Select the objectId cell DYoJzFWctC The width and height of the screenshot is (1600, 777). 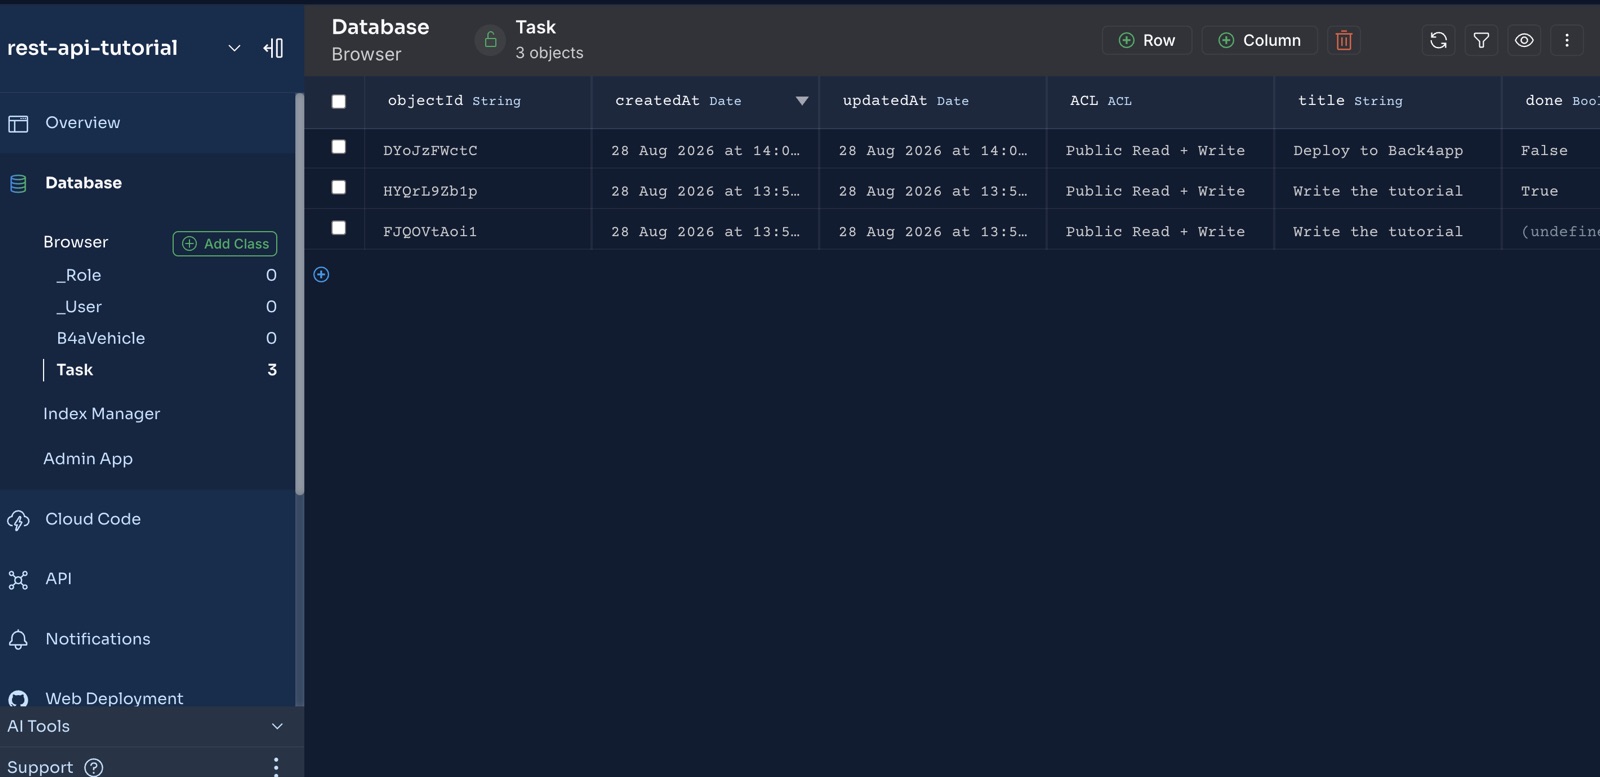[x=478, y=150]
